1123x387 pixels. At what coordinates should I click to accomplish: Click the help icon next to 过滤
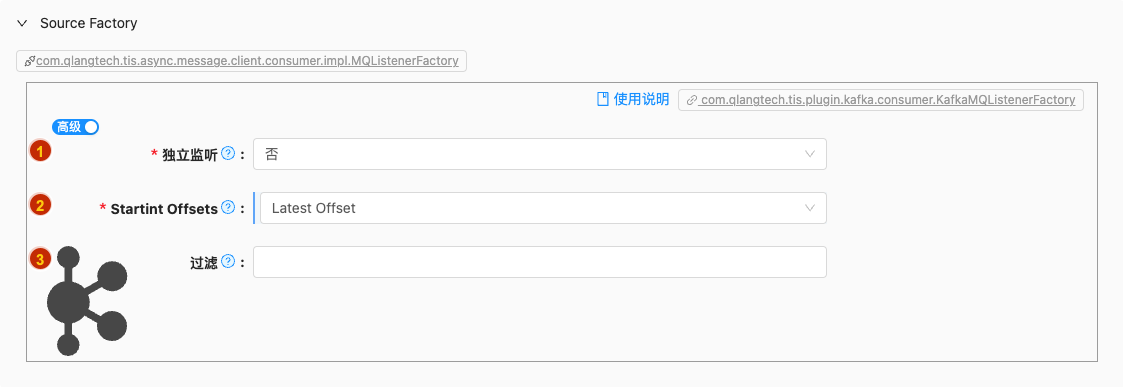[228, 262]
